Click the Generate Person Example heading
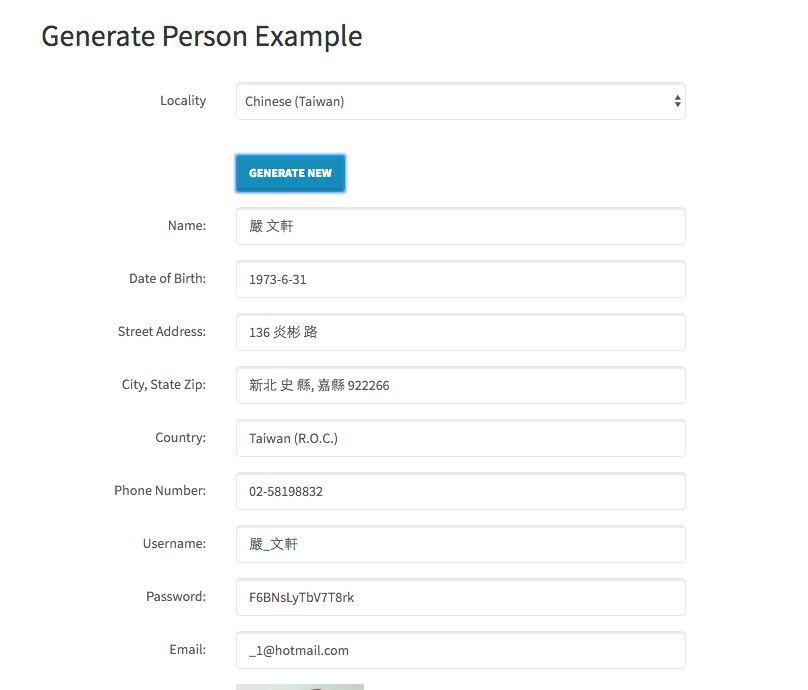The image size is (808, 690). (x=201, y=37)
